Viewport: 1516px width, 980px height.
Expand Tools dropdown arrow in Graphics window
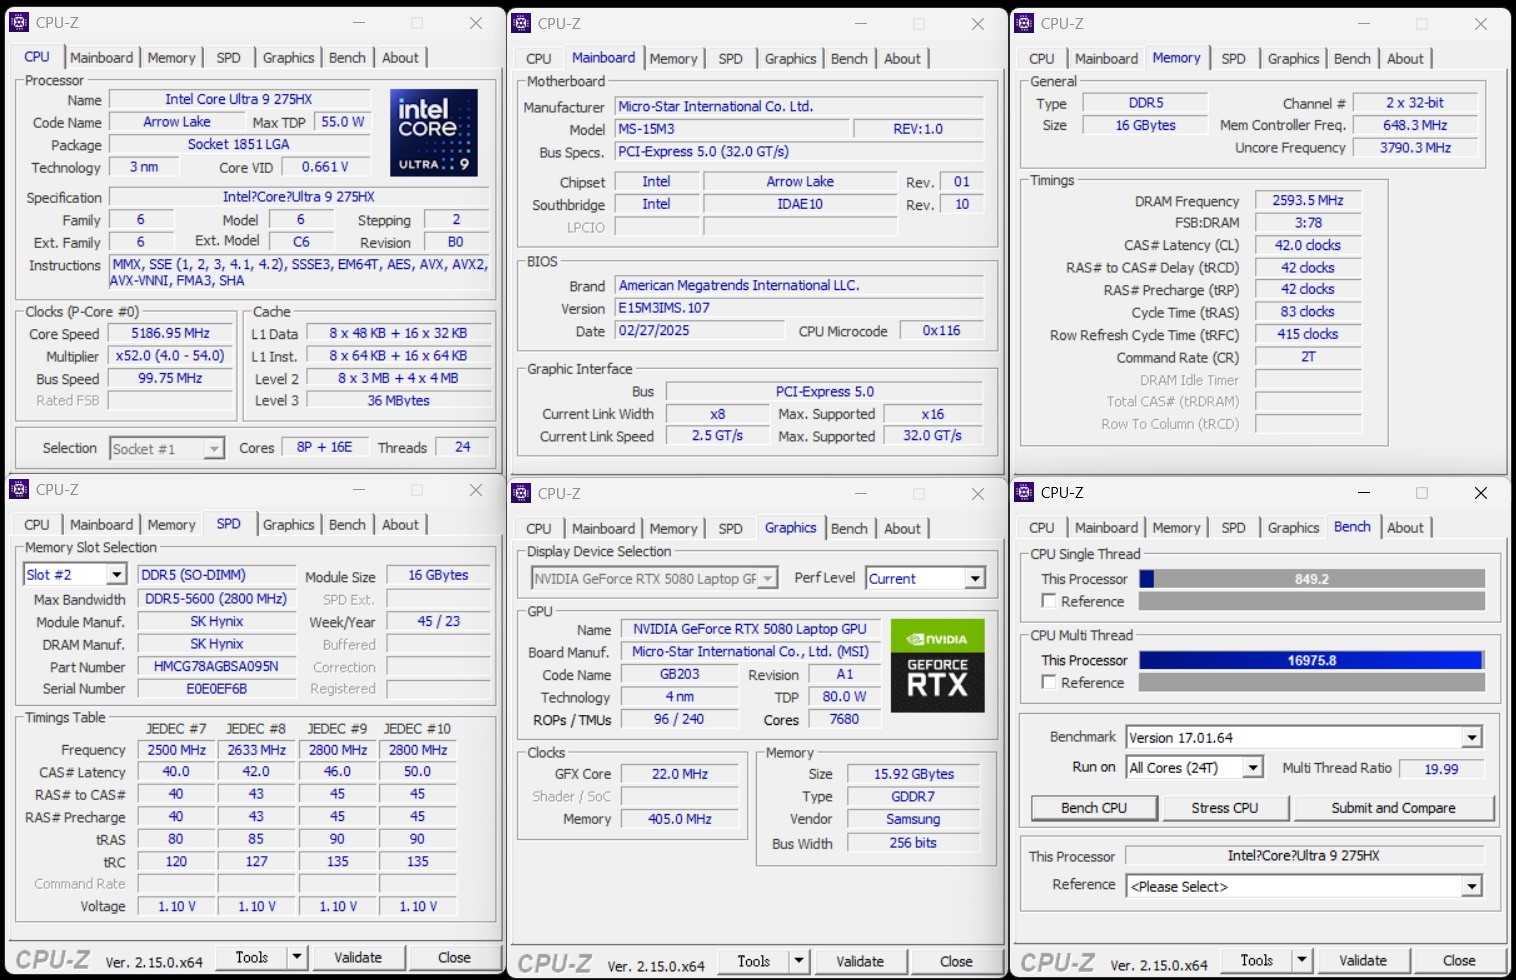799,961
